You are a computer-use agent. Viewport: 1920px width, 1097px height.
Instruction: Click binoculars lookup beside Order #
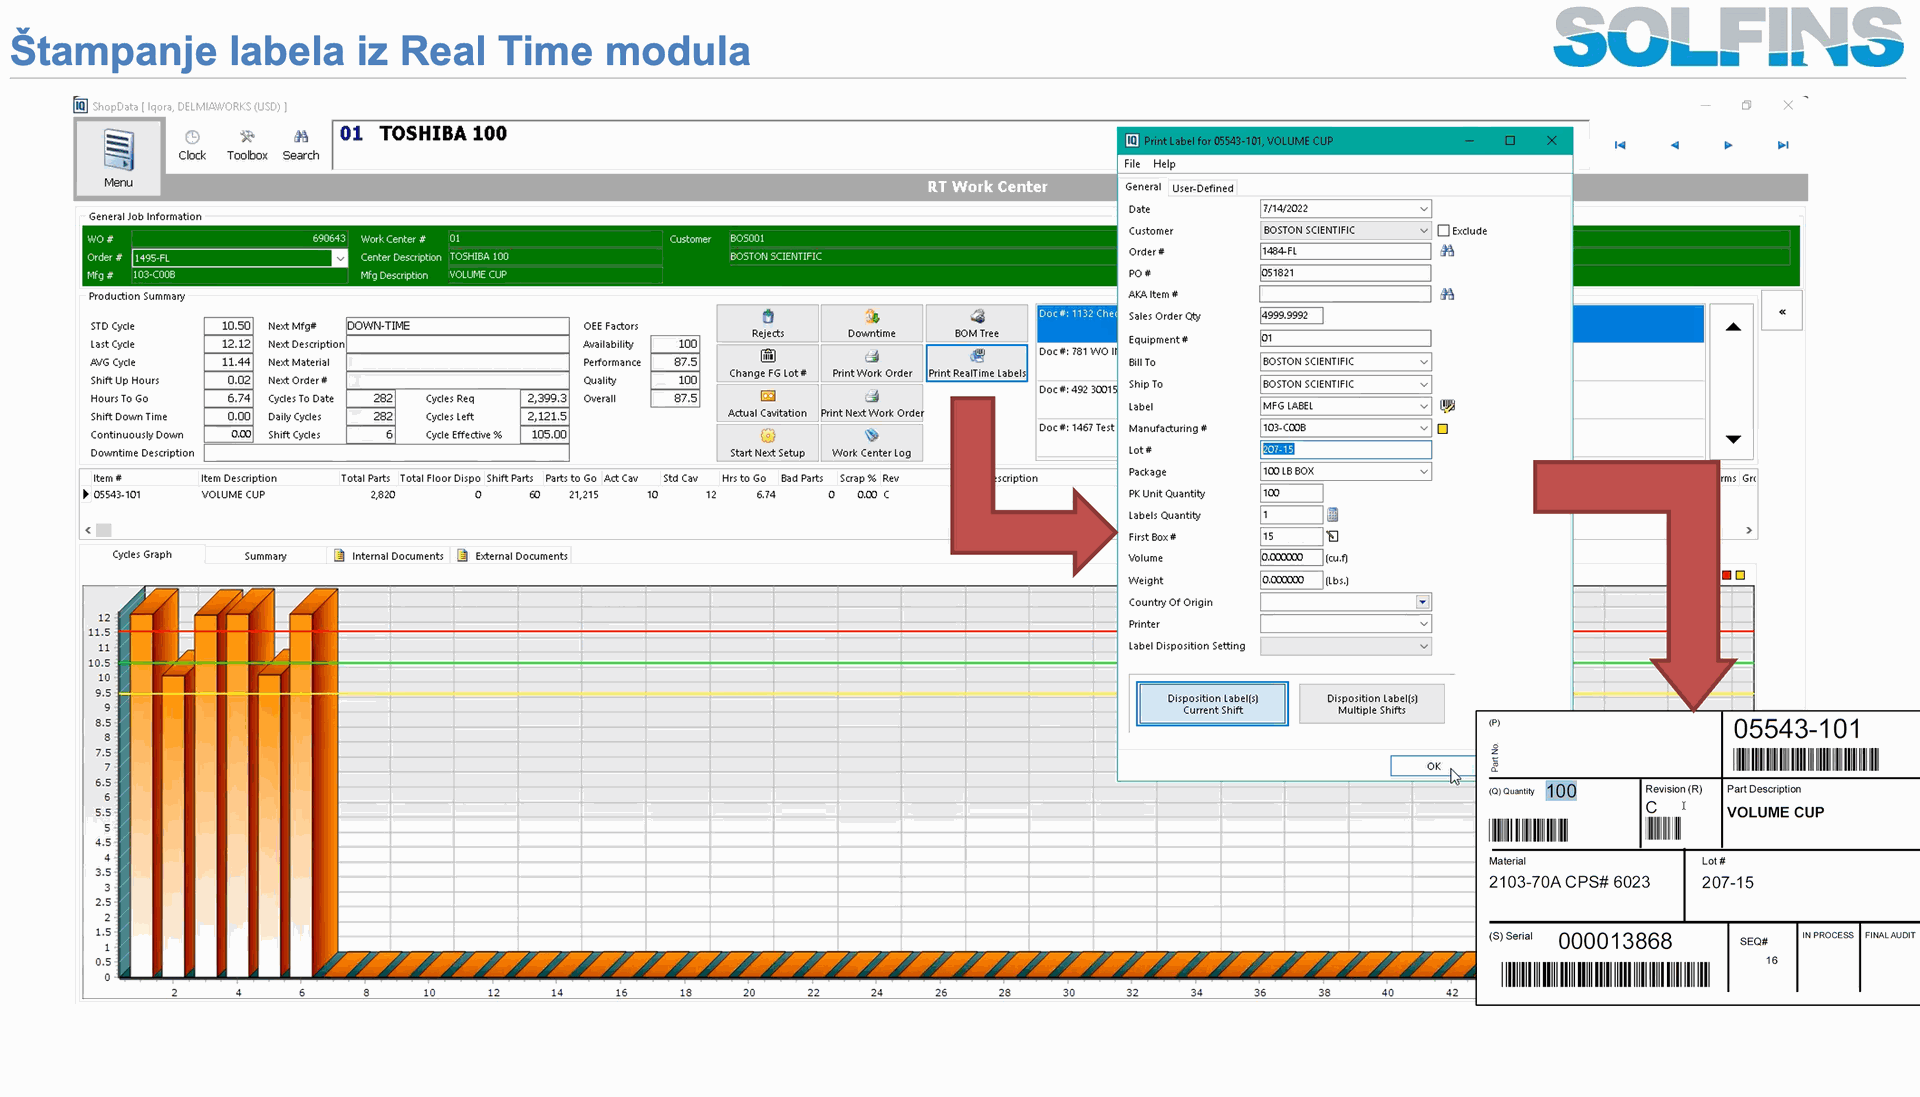pos(1447,251)
